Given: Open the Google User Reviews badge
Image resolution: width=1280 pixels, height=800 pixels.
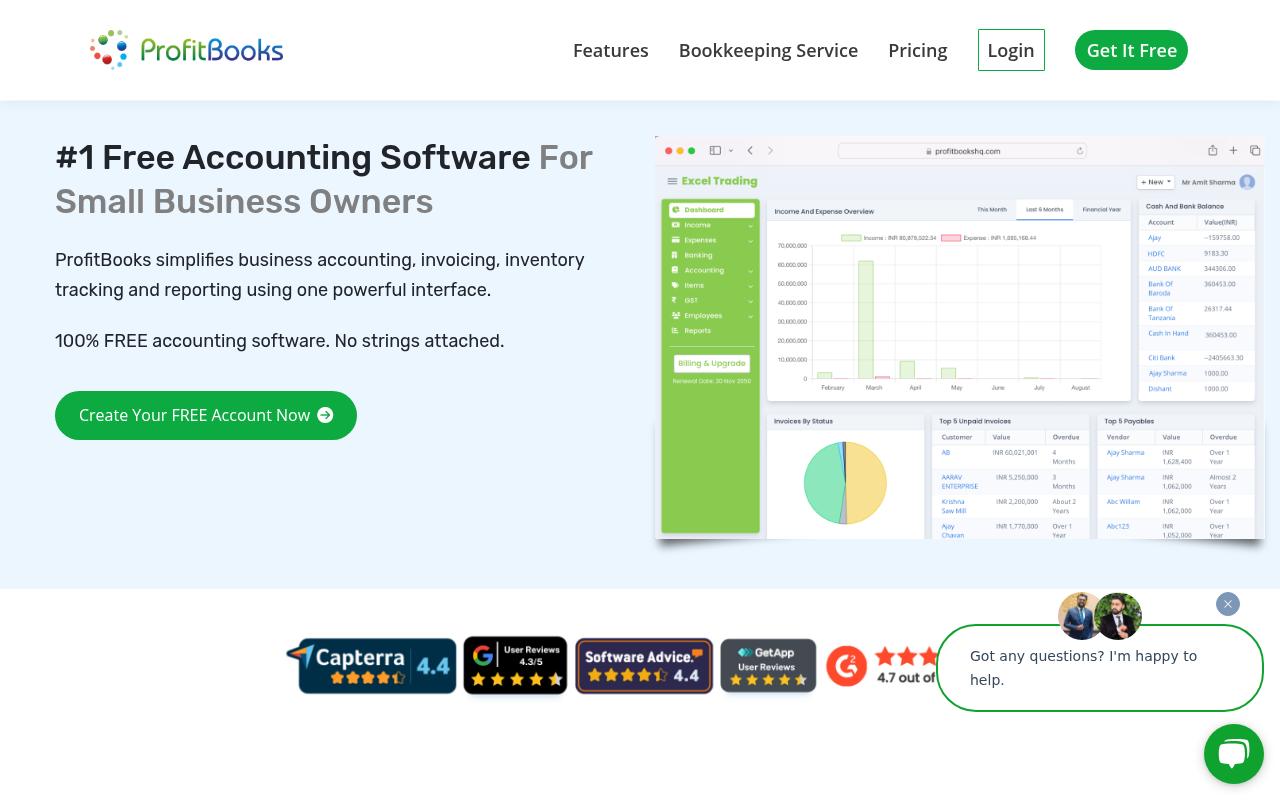Looking at the screenshot, I should tap(515, 665).
